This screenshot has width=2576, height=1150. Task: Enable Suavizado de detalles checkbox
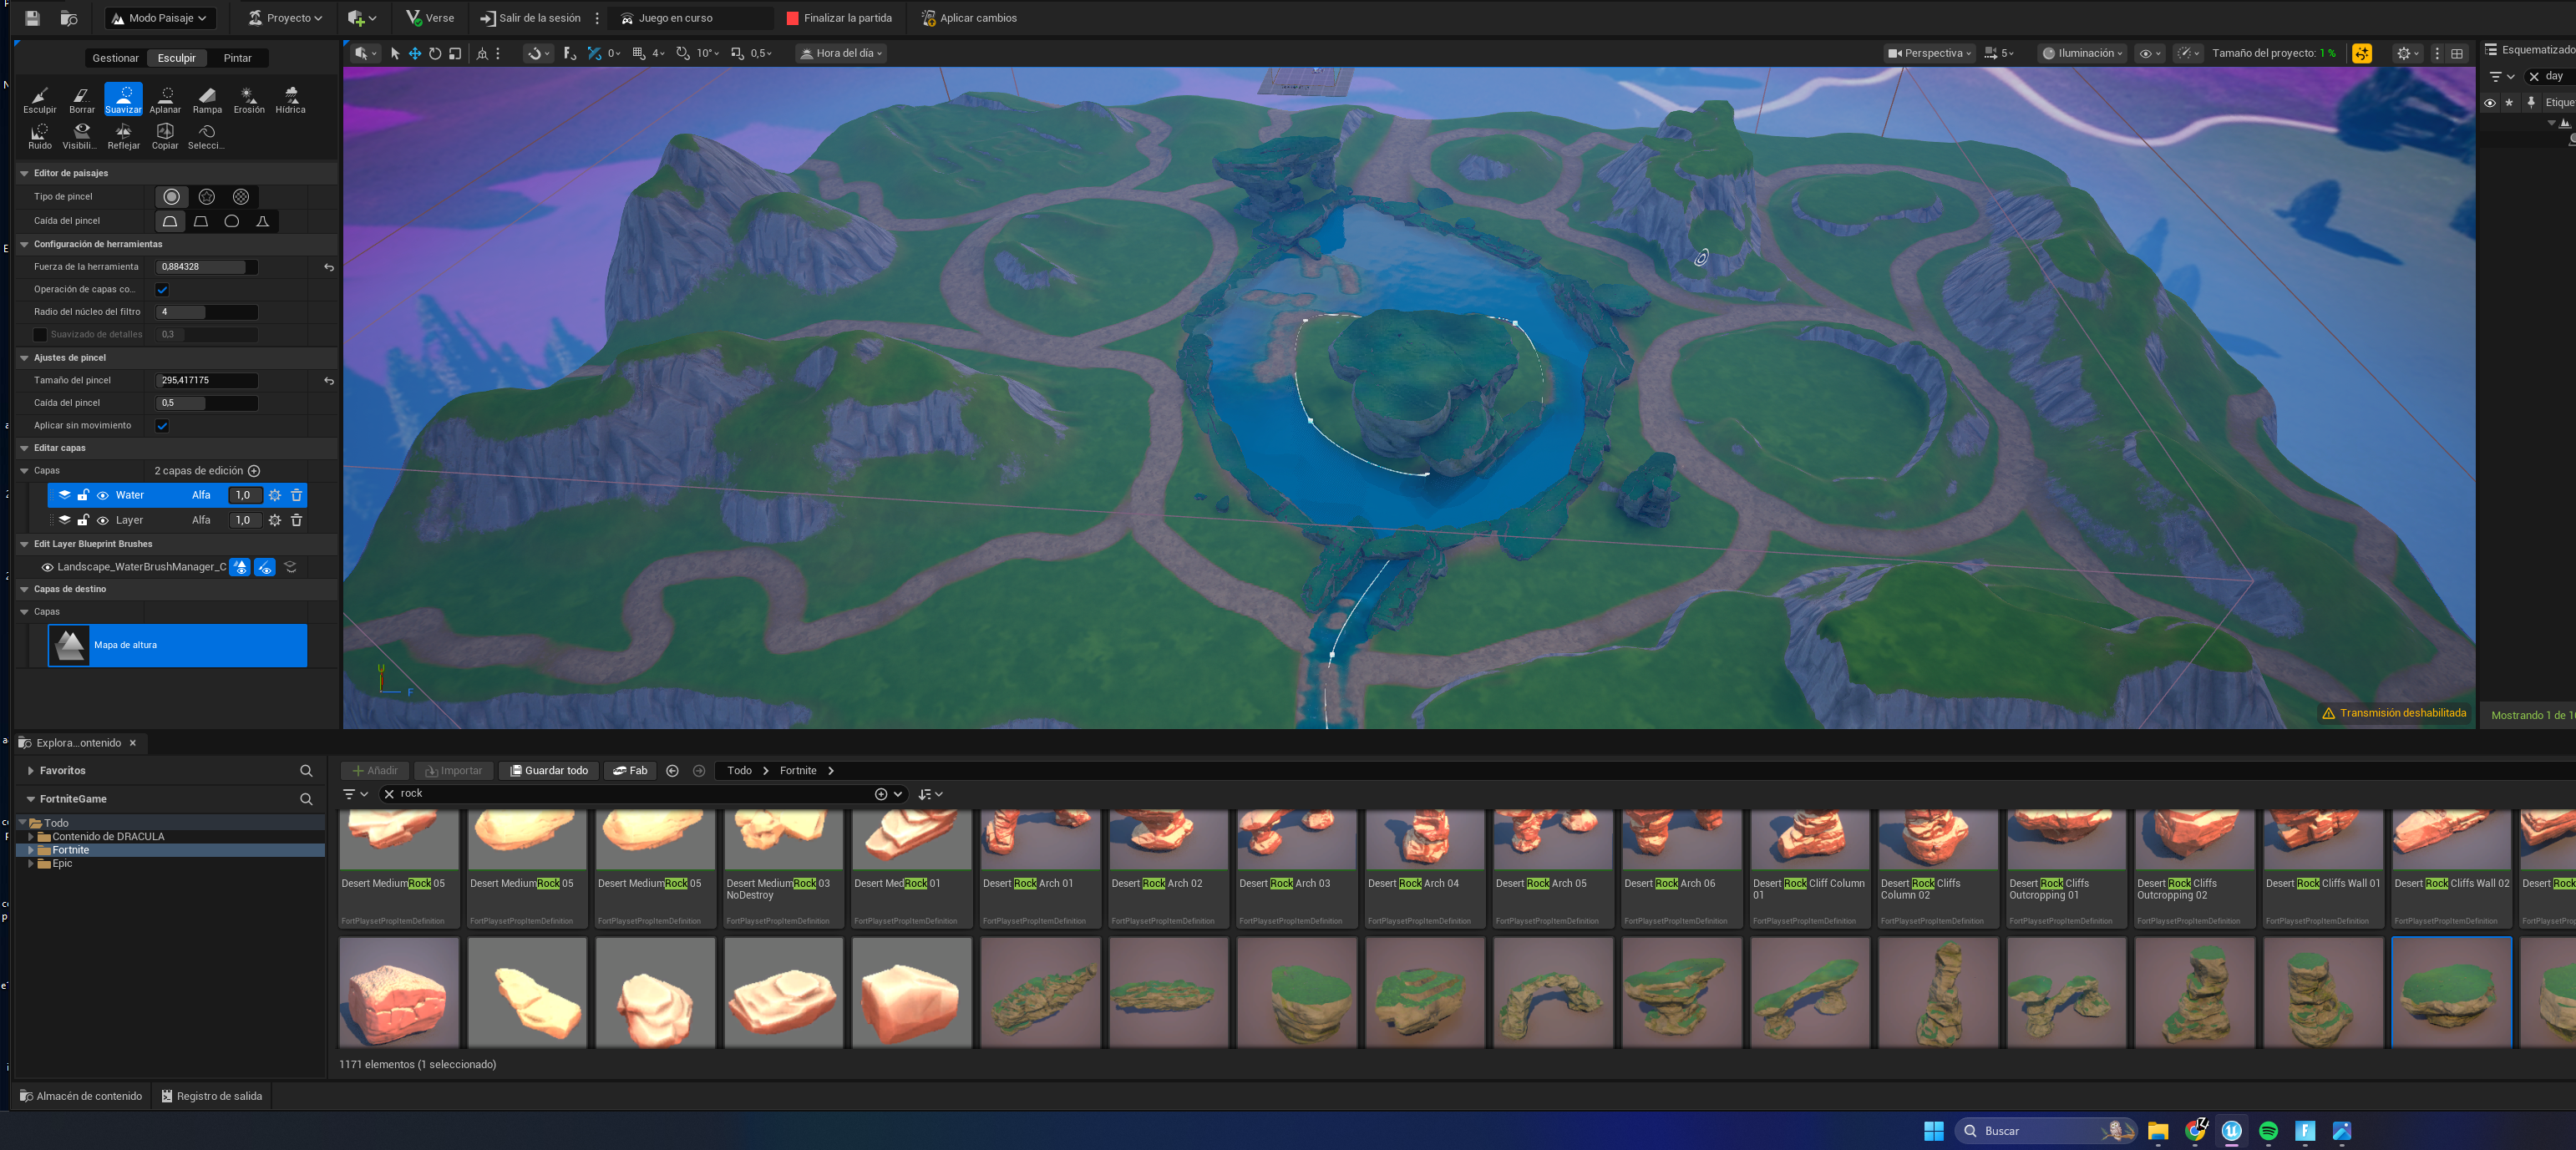40,335
